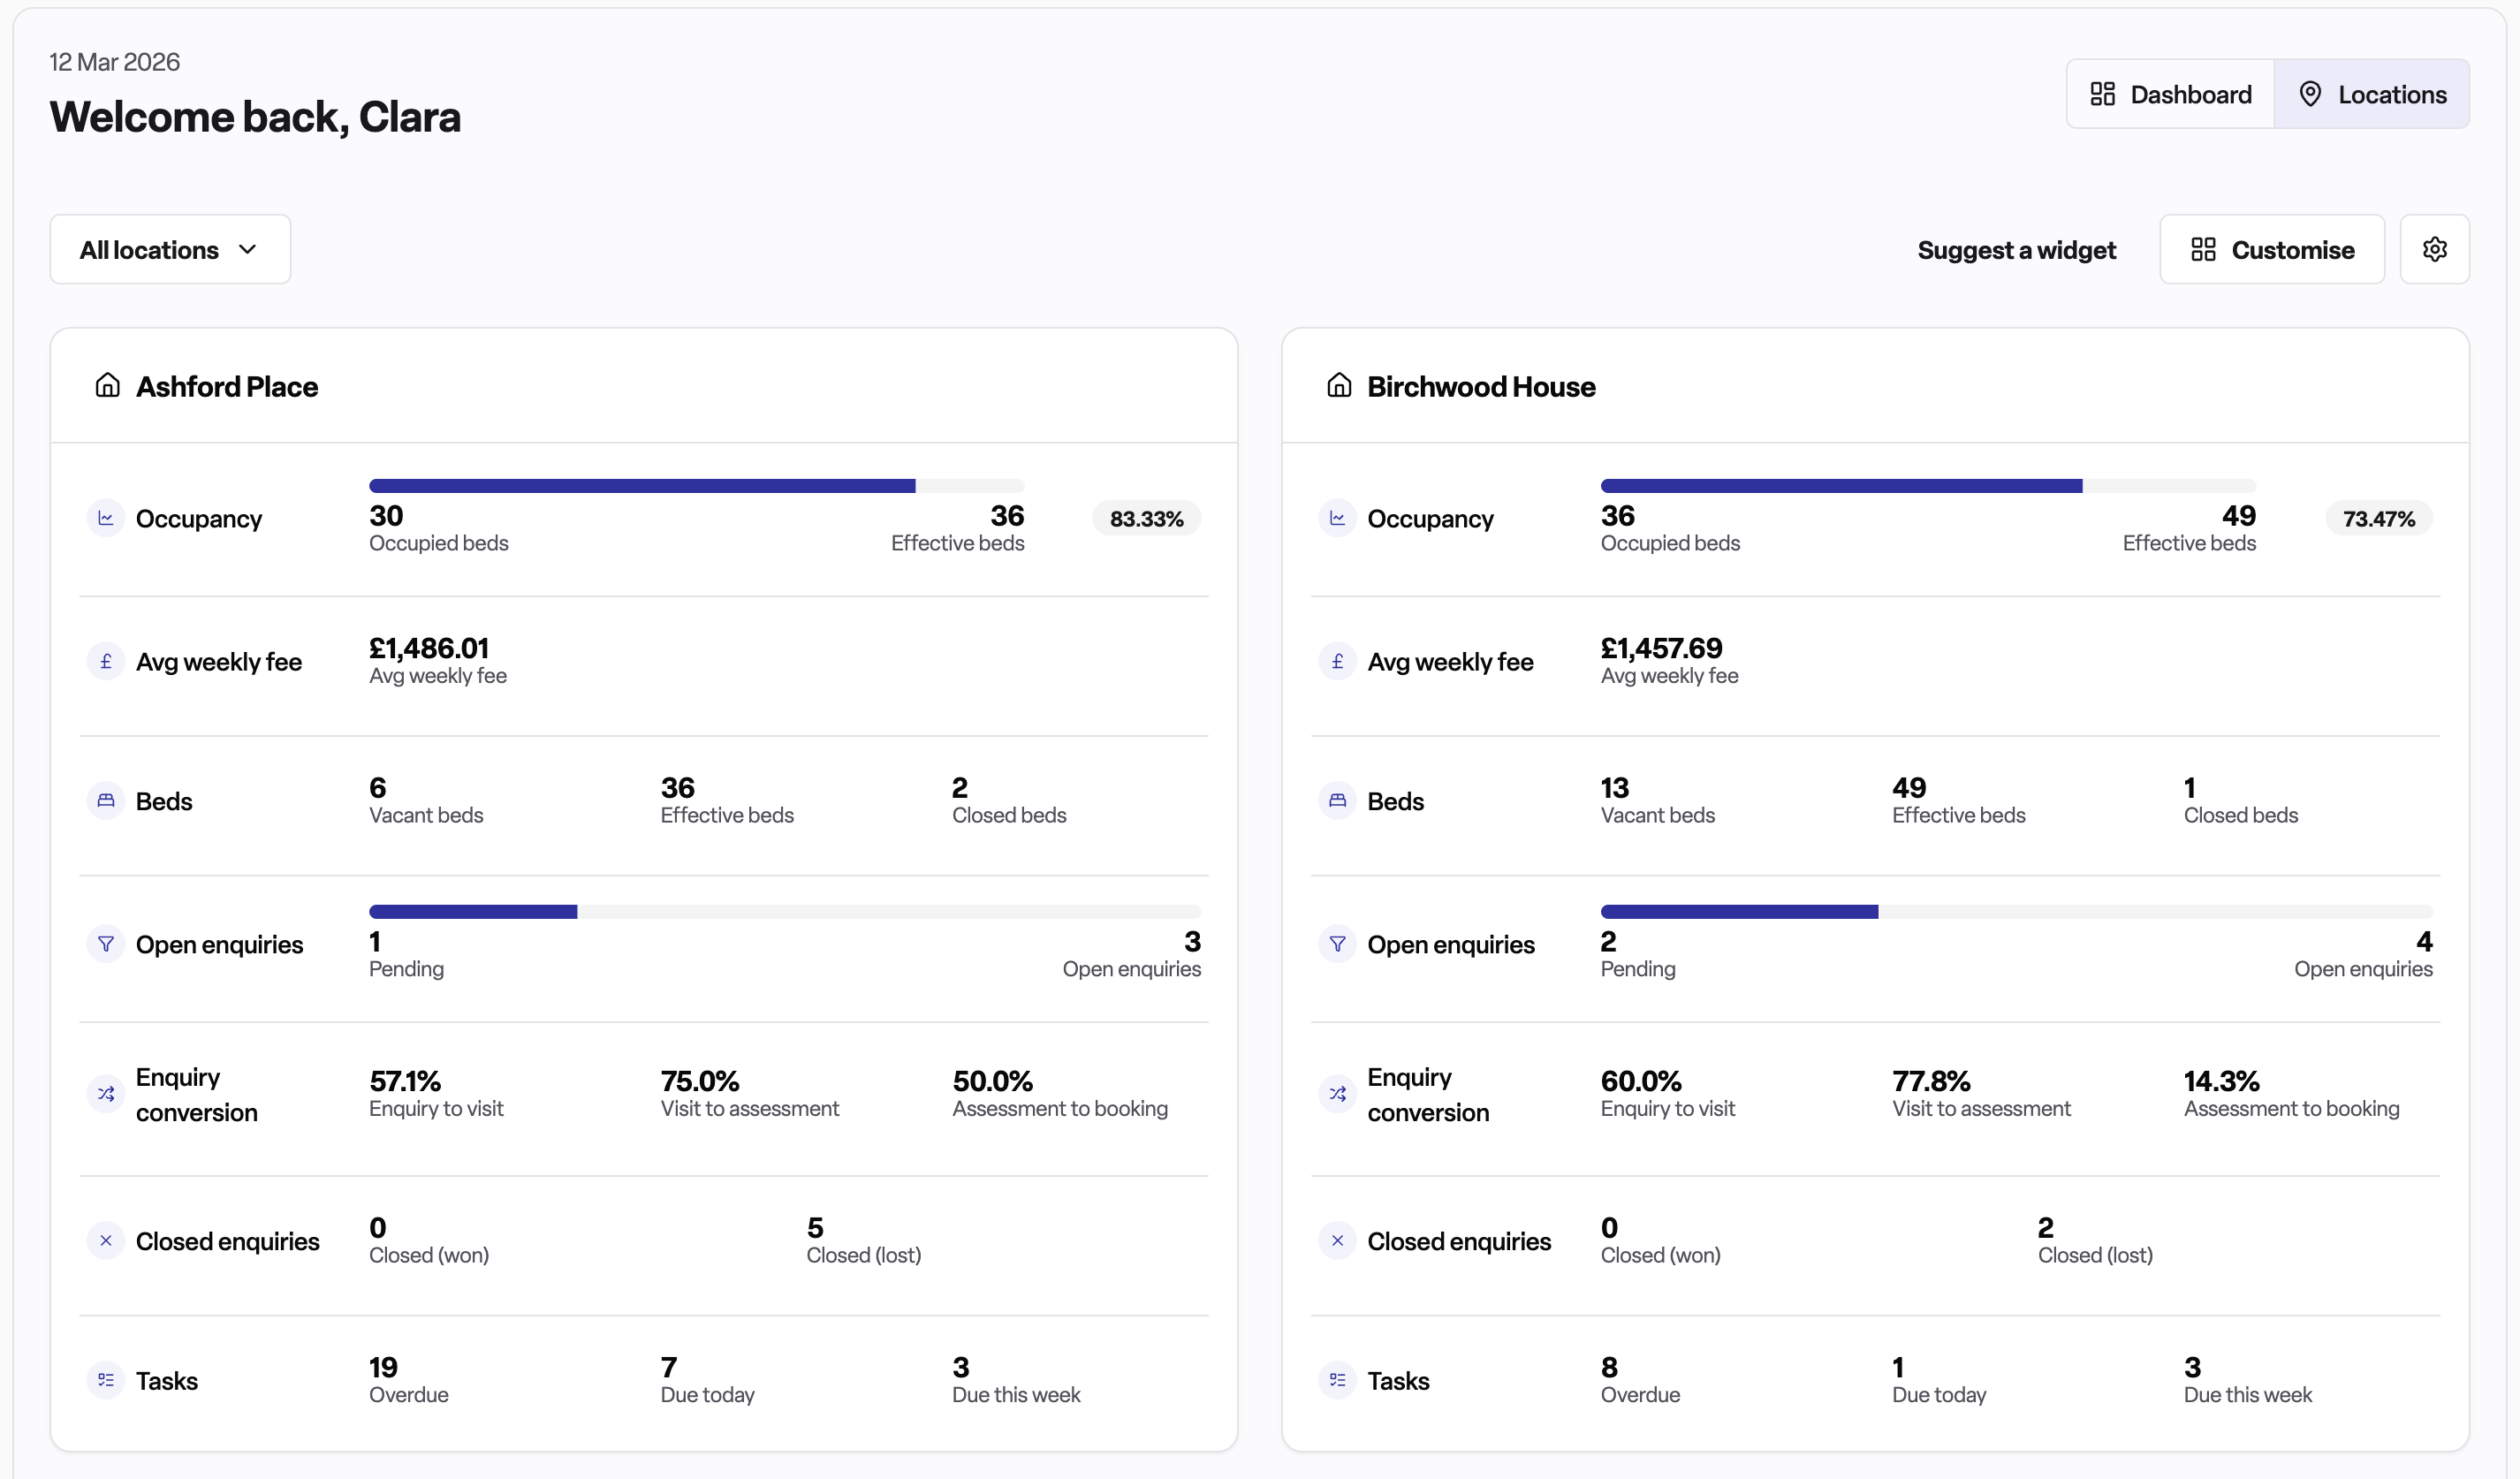Click the Suggest a widget link

pyautogui.click(x=2016, y=250)
